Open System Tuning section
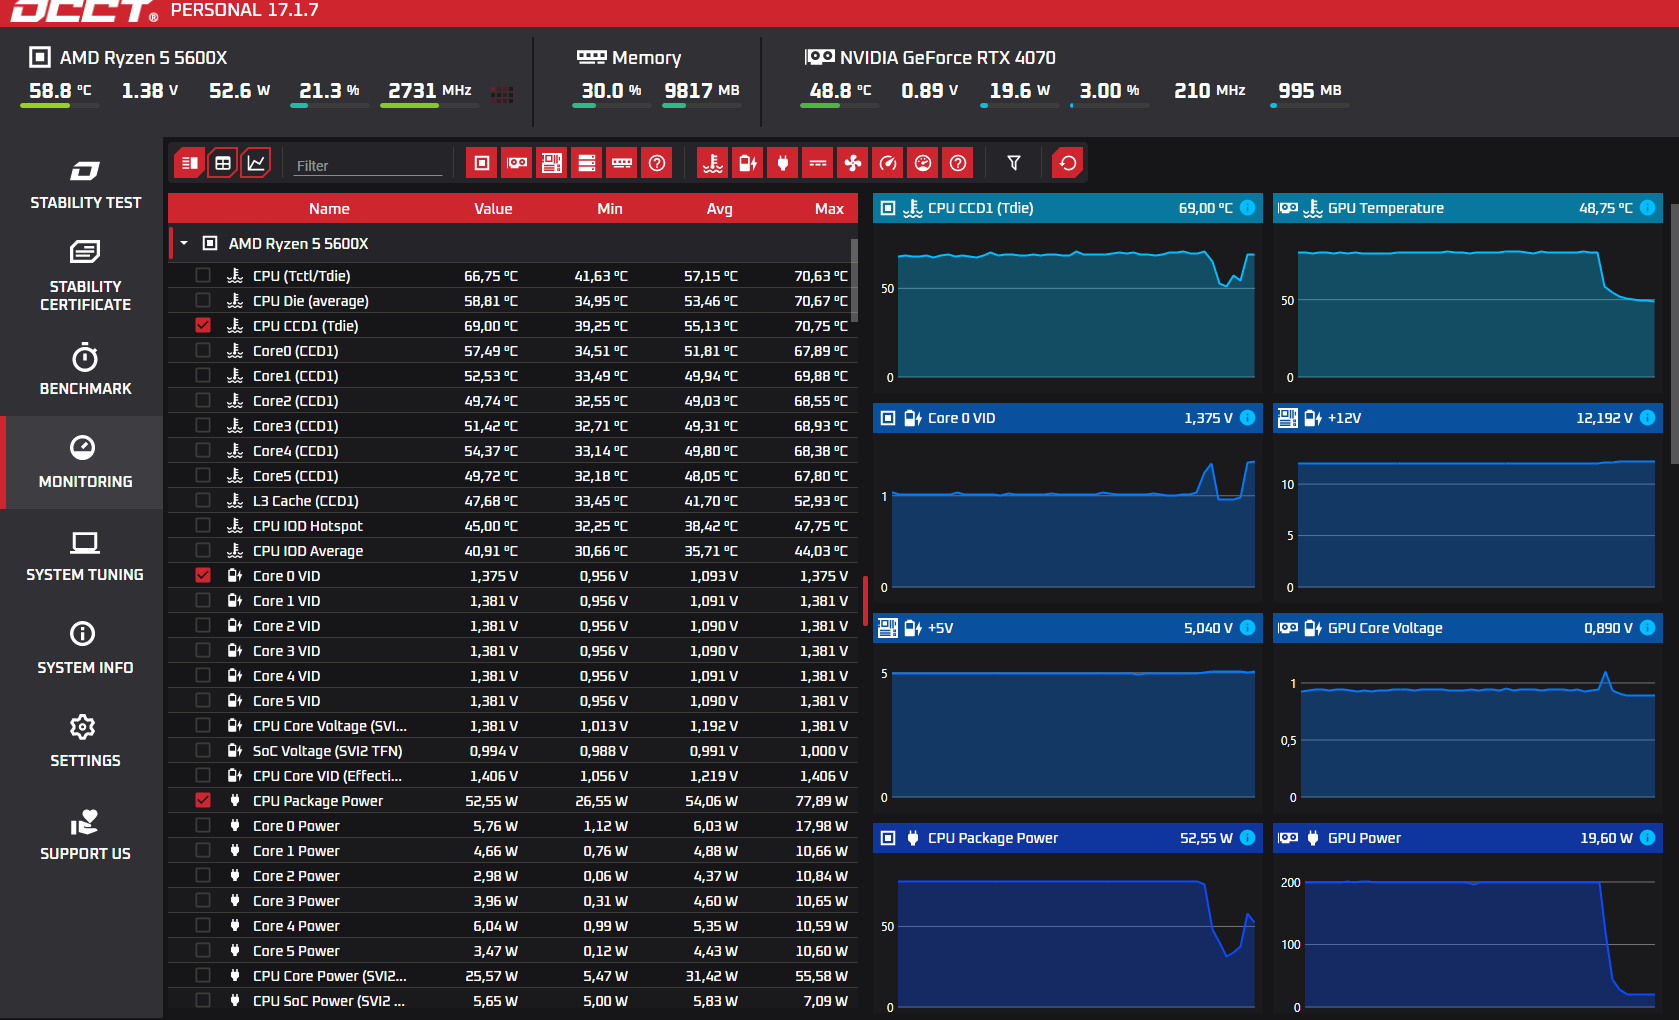1679x1020 pixels. (x=85, y=556)
